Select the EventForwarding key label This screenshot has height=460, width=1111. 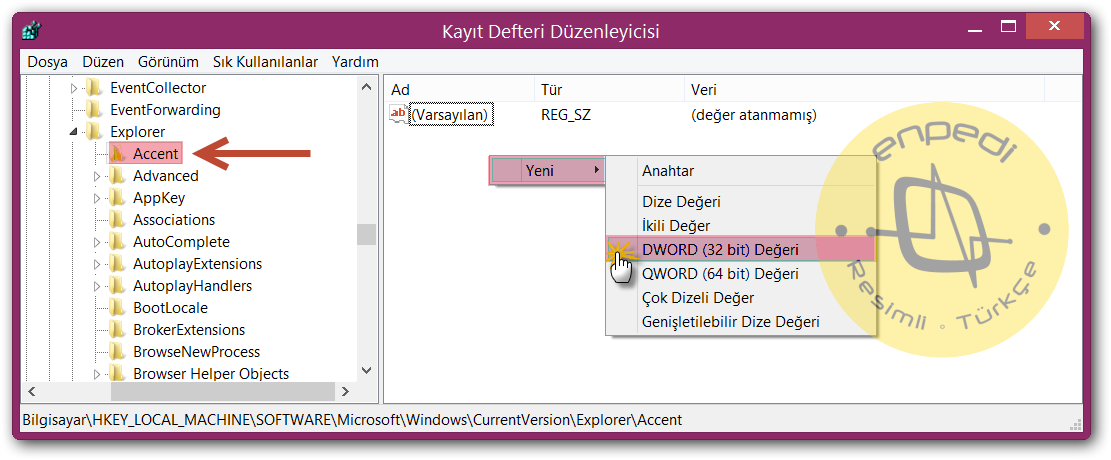(x=165, y=110)
